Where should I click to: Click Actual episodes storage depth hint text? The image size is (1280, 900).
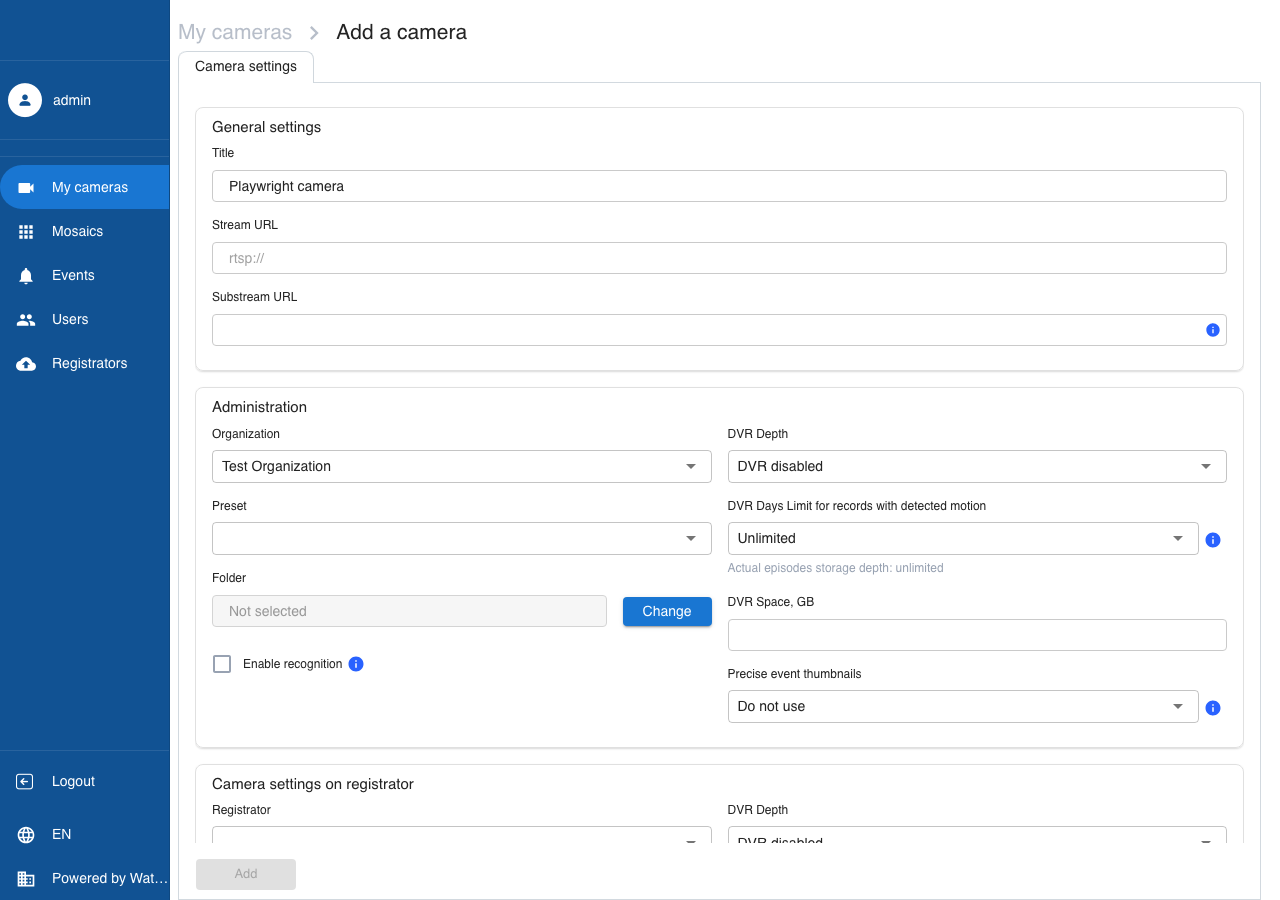pyautogui.click(x=835, y=568)
